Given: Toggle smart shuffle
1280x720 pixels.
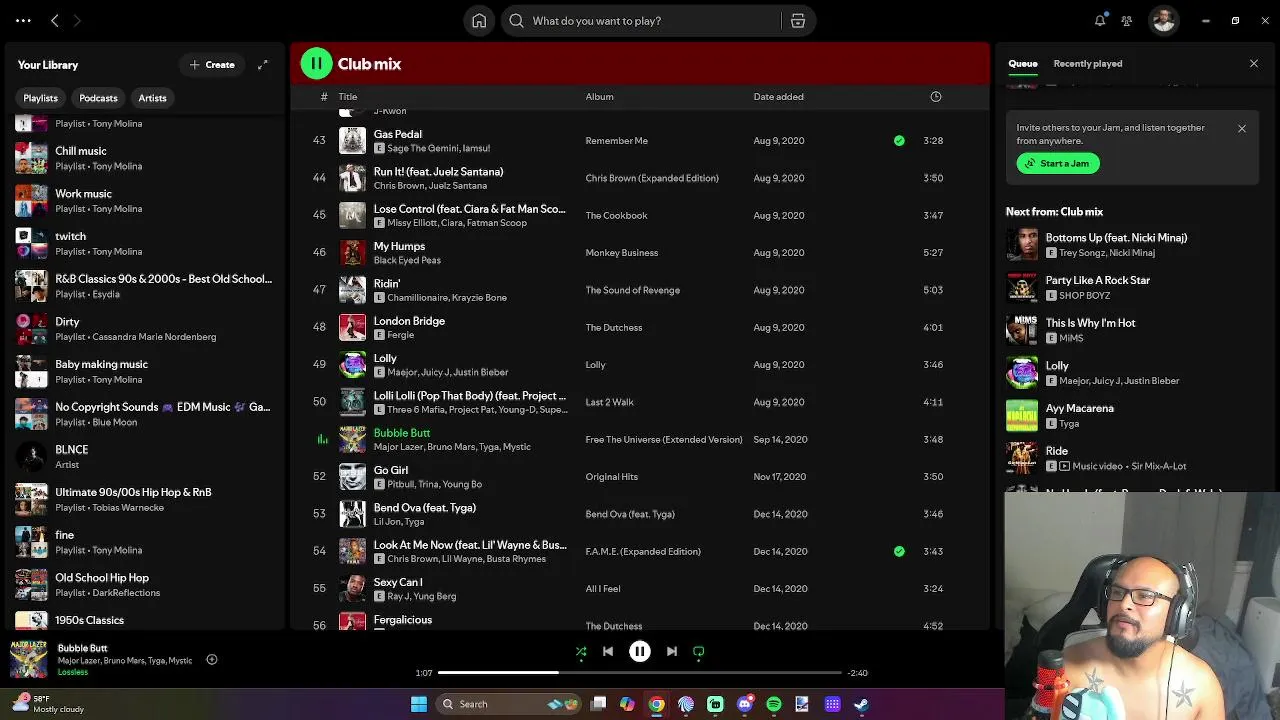Looking at the screenshot, I should 581,652.
